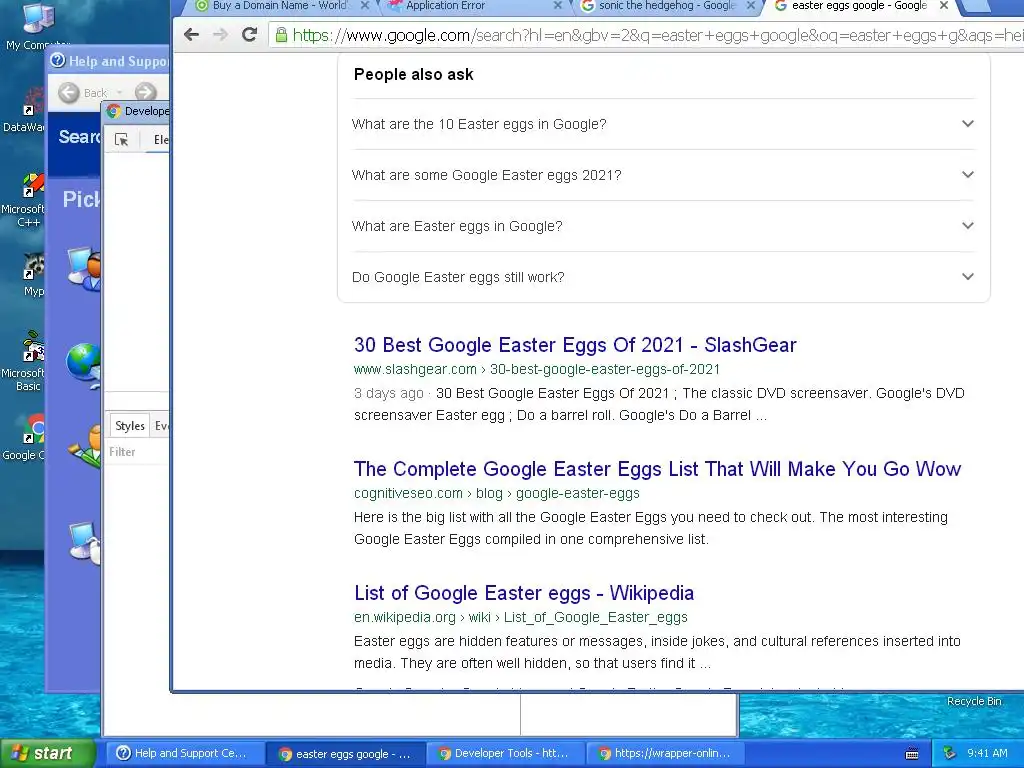Select the inspect element tool in DevTools
This screenshot has width=1024, height=768.
tap(121, 140)
